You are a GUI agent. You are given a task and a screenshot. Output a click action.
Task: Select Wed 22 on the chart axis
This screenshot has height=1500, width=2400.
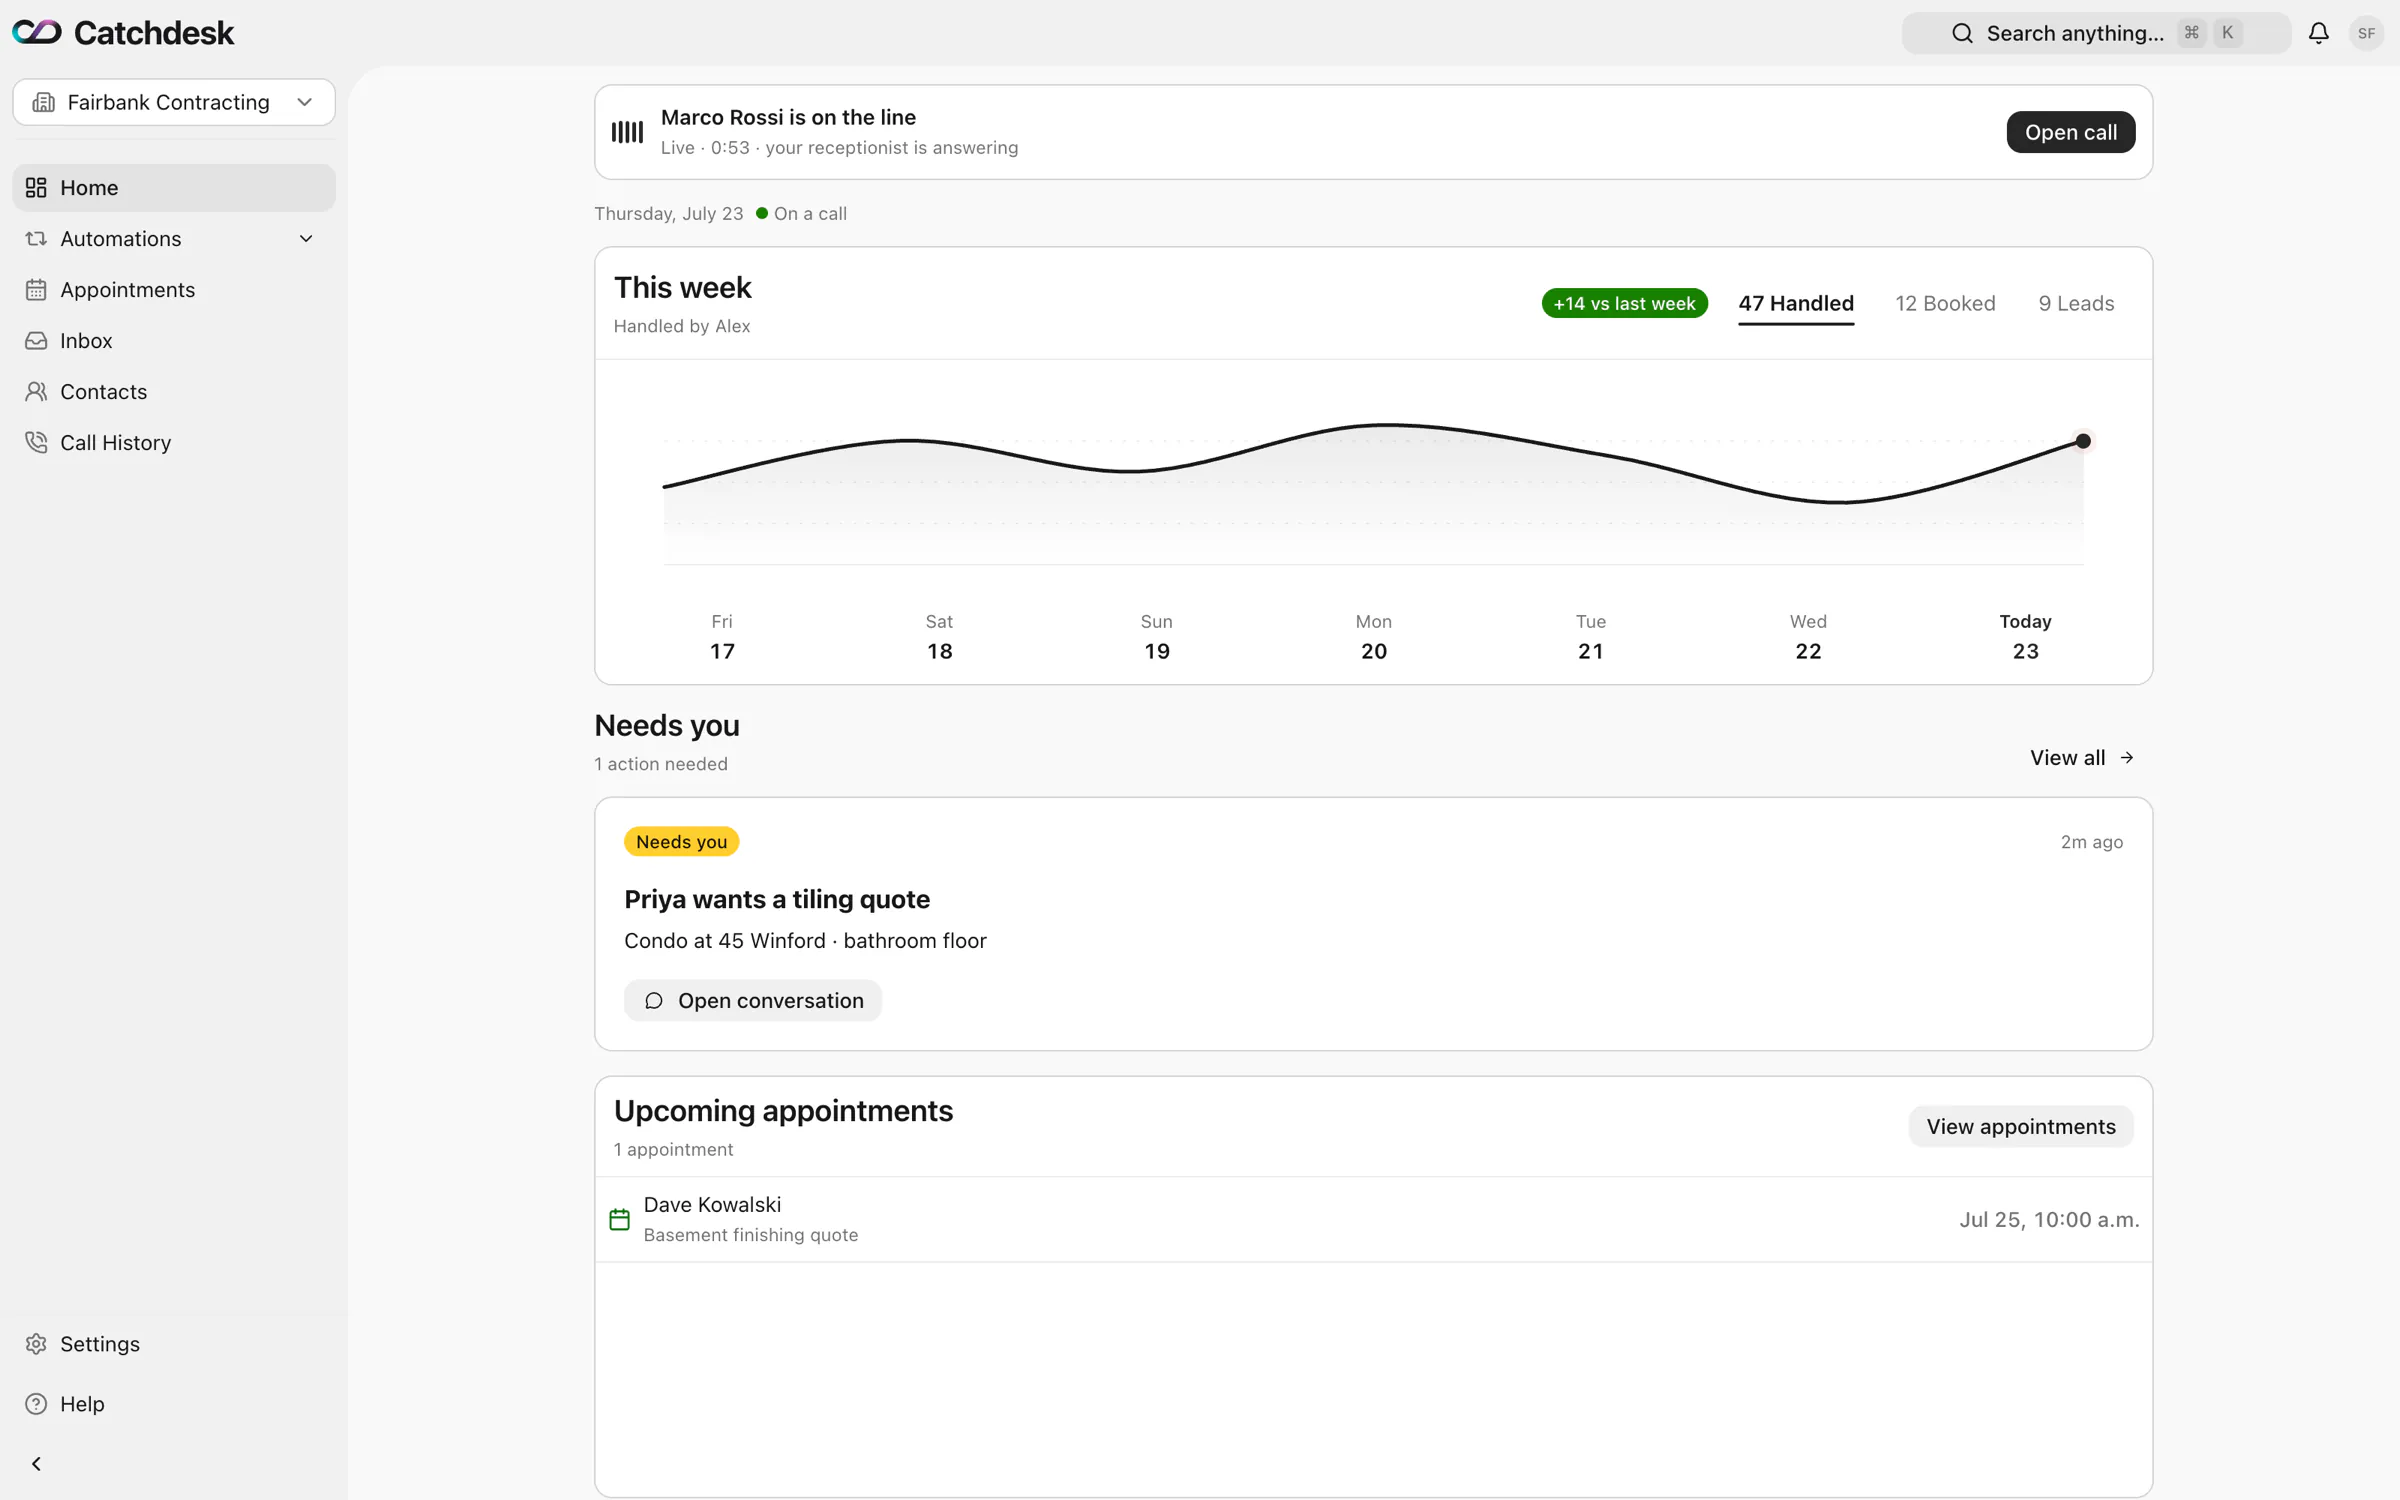tap(1808, 637)
